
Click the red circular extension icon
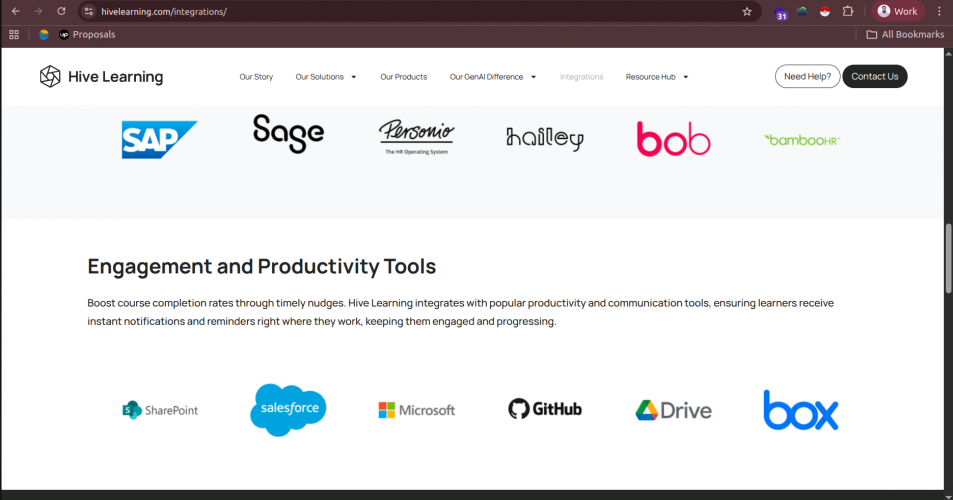point(825,12)
